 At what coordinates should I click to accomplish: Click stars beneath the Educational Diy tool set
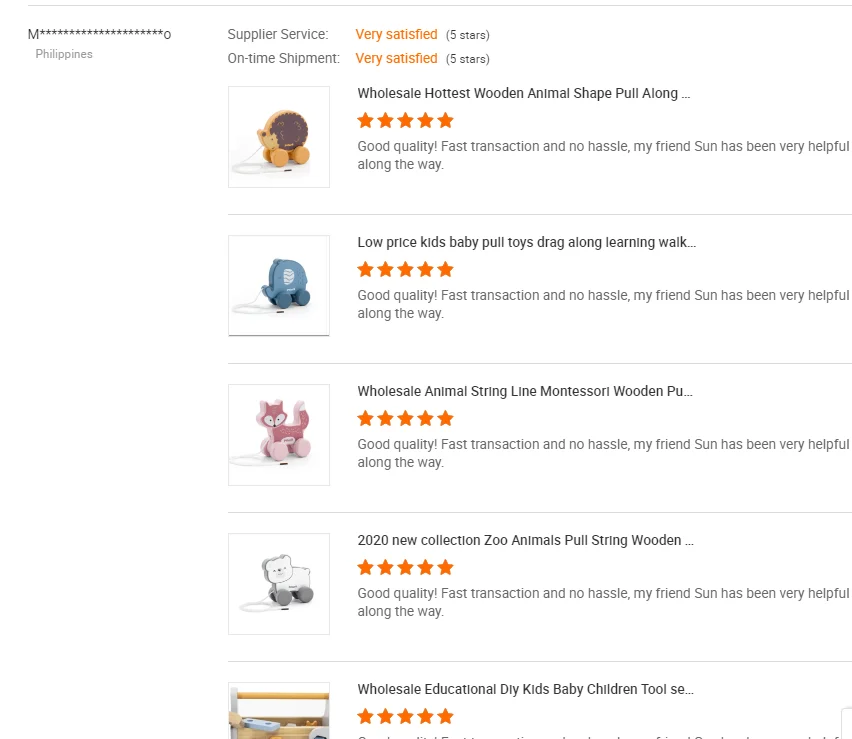click(x=405, y=717)
